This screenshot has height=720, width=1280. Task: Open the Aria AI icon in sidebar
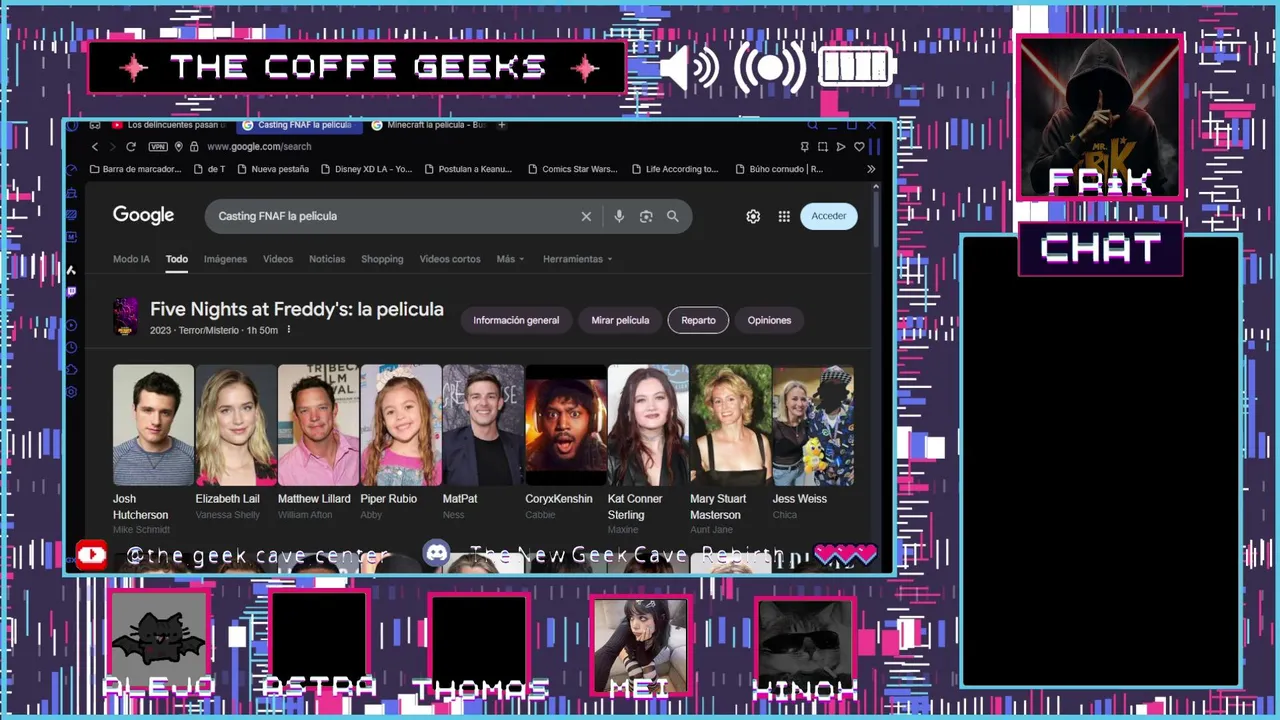71,270
